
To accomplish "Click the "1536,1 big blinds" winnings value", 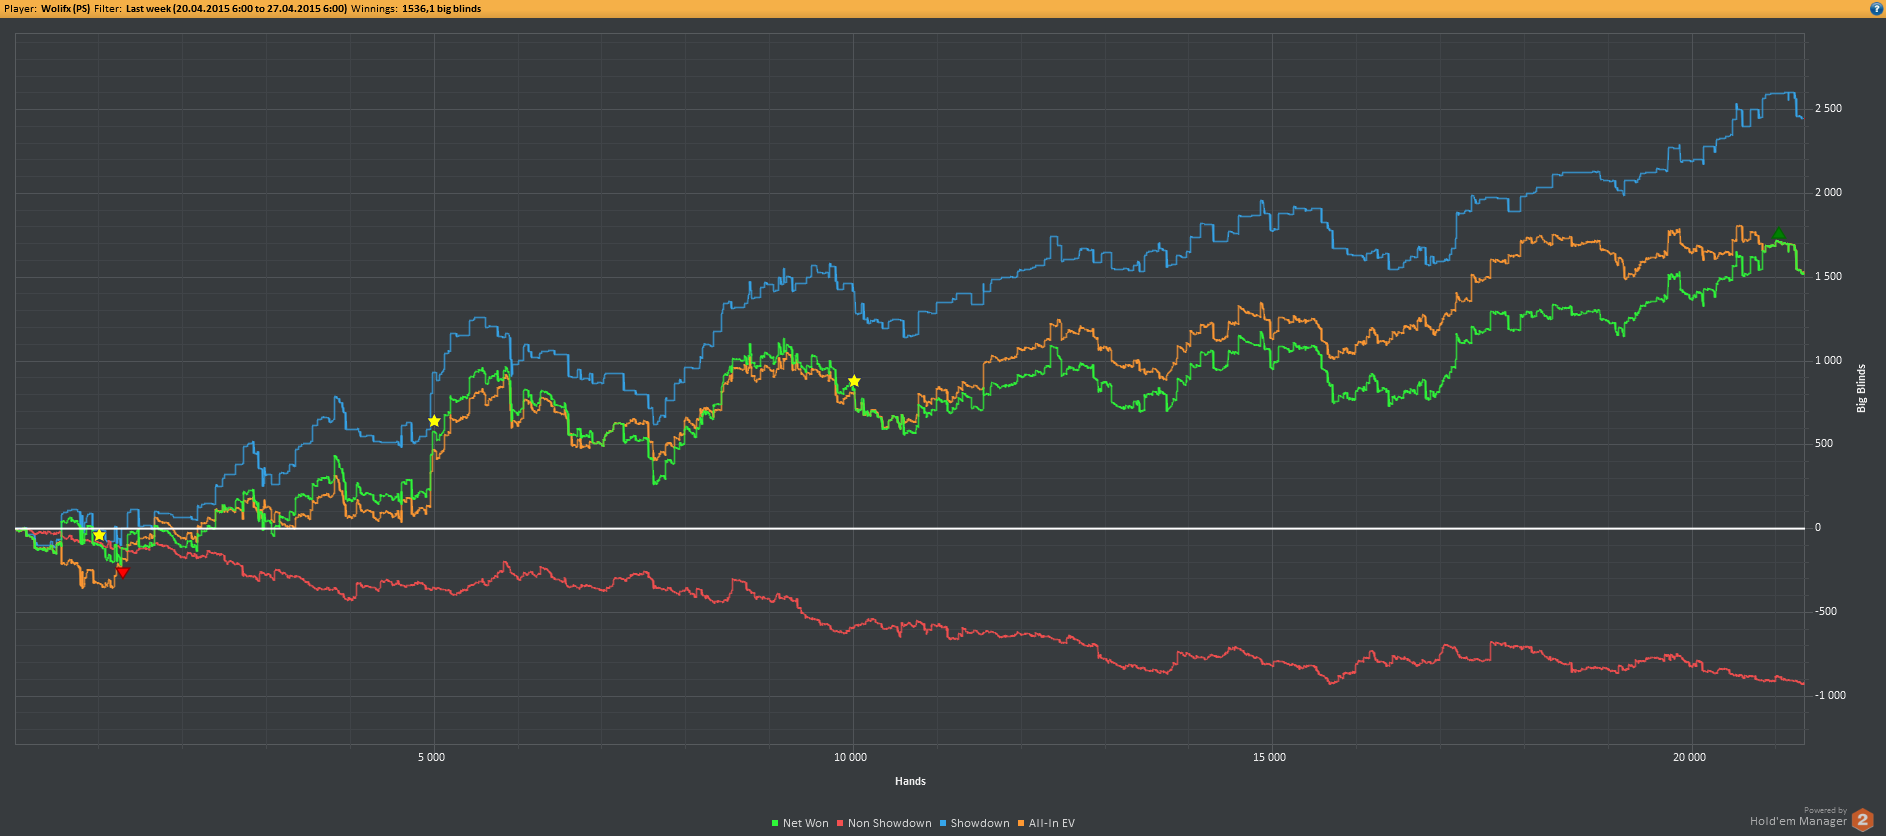I will click(441, 9).
